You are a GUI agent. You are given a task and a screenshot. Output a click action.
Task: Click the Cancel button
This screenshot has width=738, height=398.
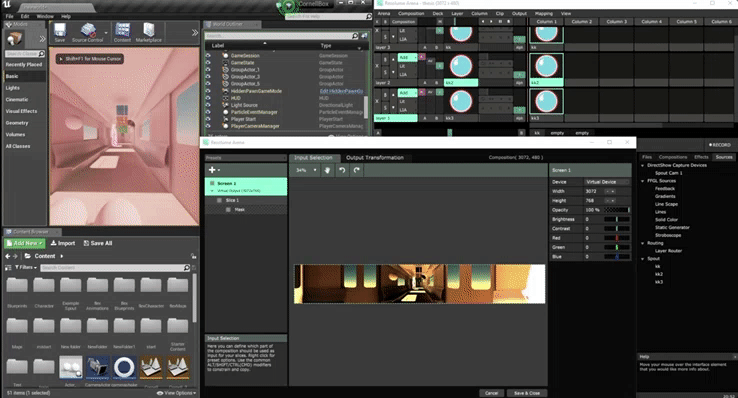[491, 393]
